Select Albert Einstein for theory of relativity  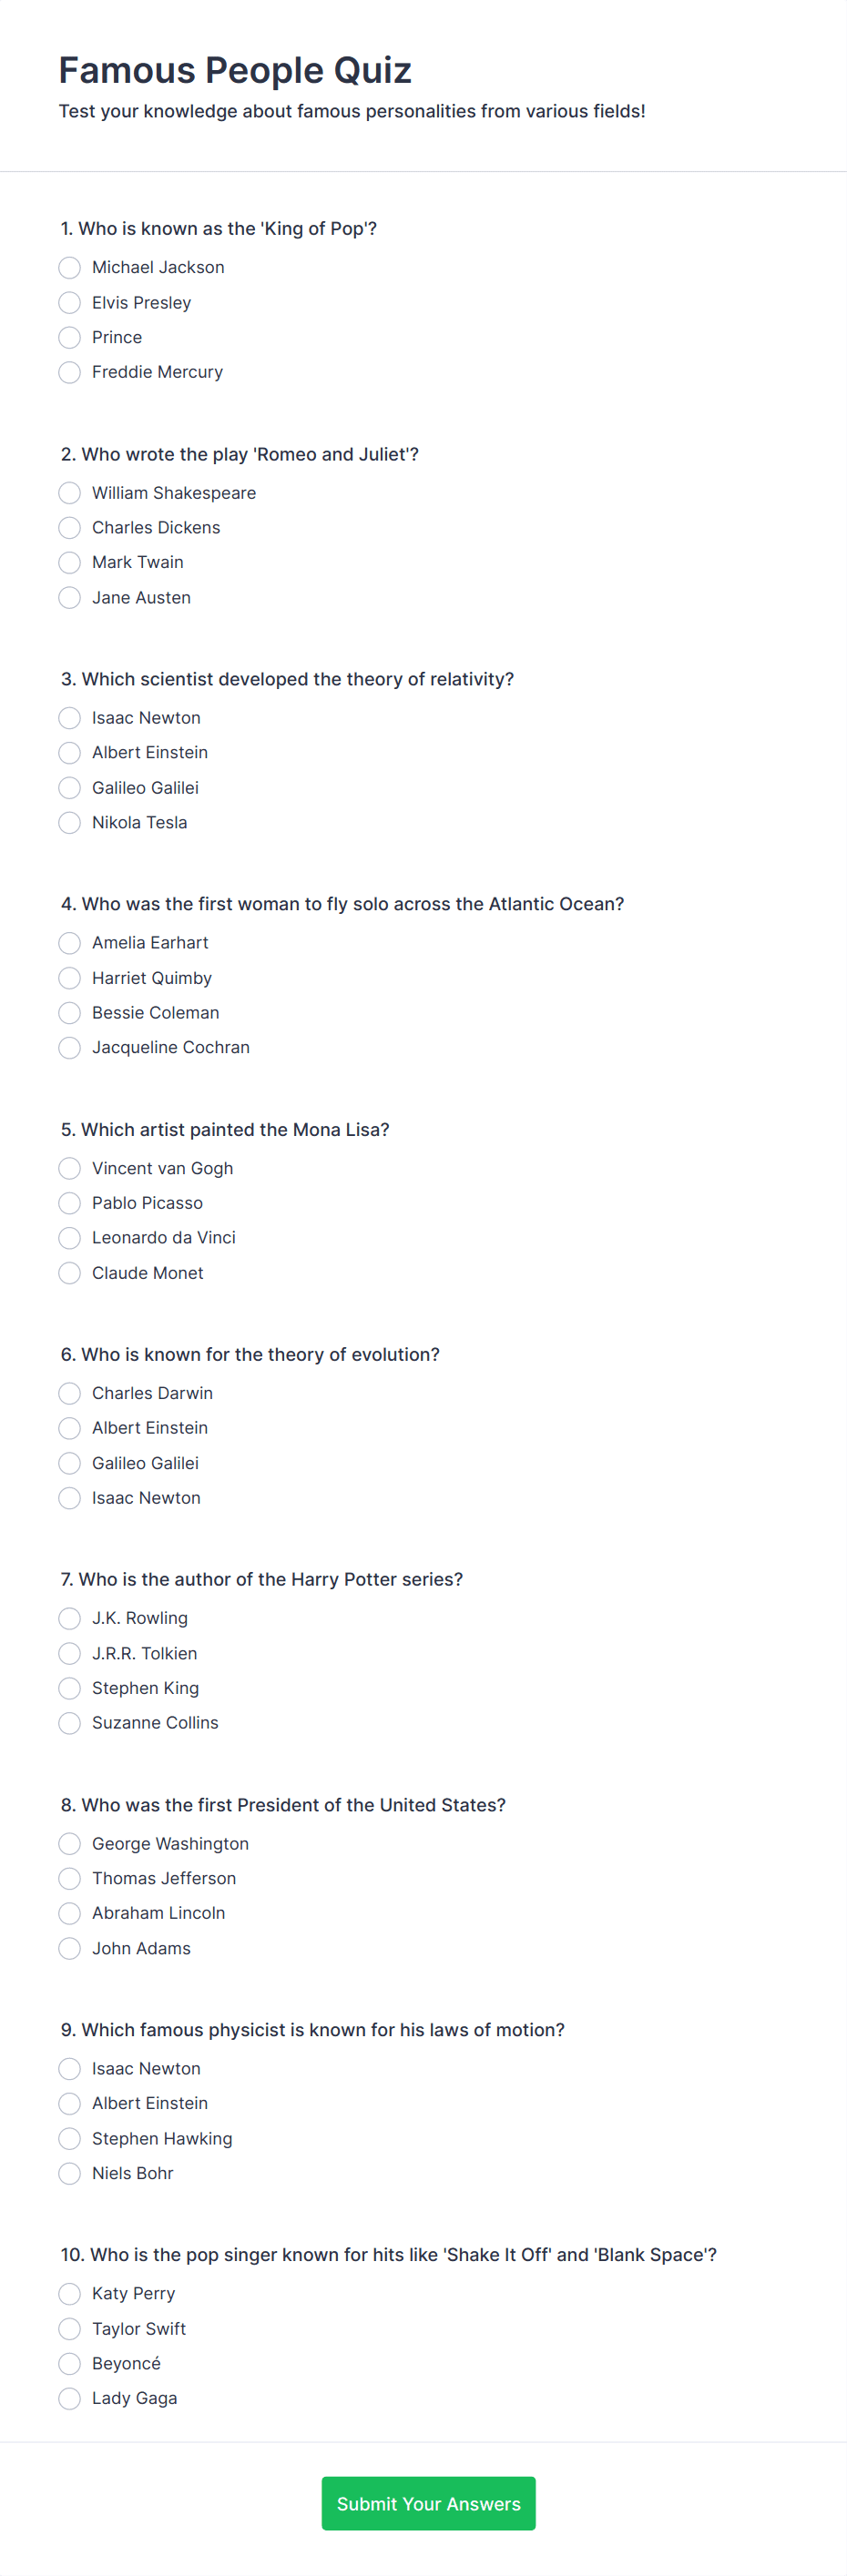69,753
